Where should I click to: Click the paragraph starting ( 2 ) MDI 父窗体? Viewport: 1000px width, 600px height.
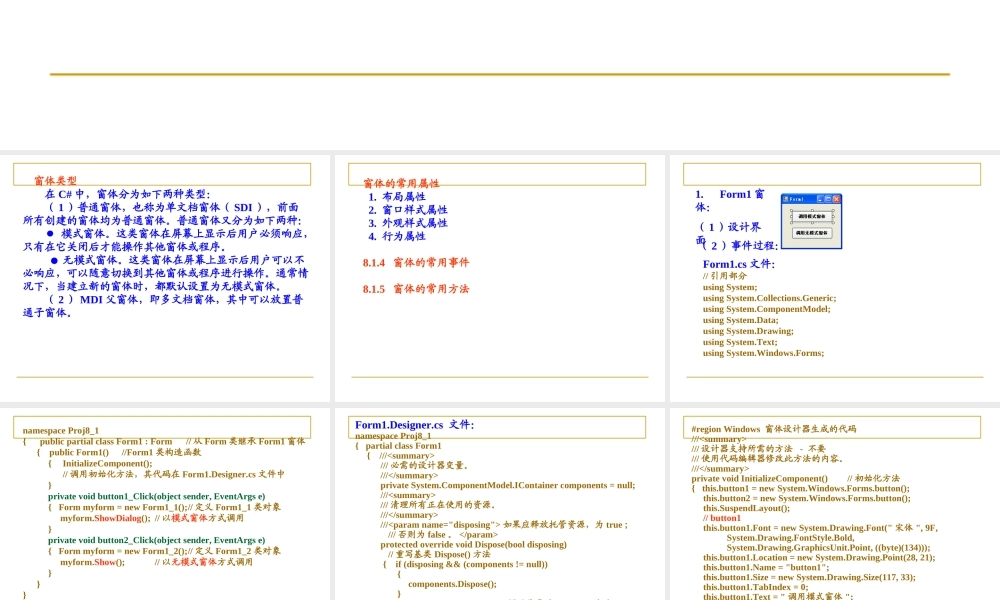(163, 305)
